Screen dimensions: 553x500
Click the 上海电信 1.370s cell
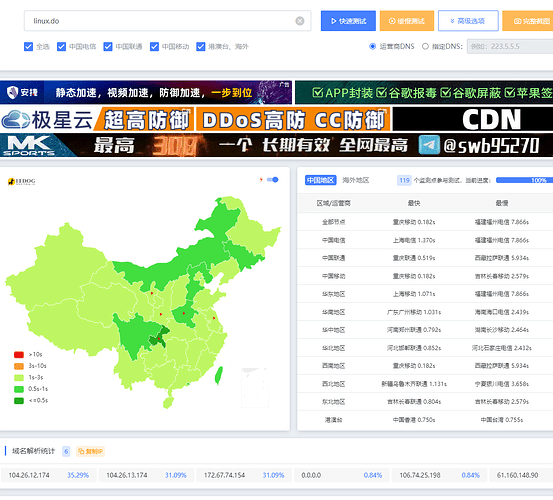(414, 240)
